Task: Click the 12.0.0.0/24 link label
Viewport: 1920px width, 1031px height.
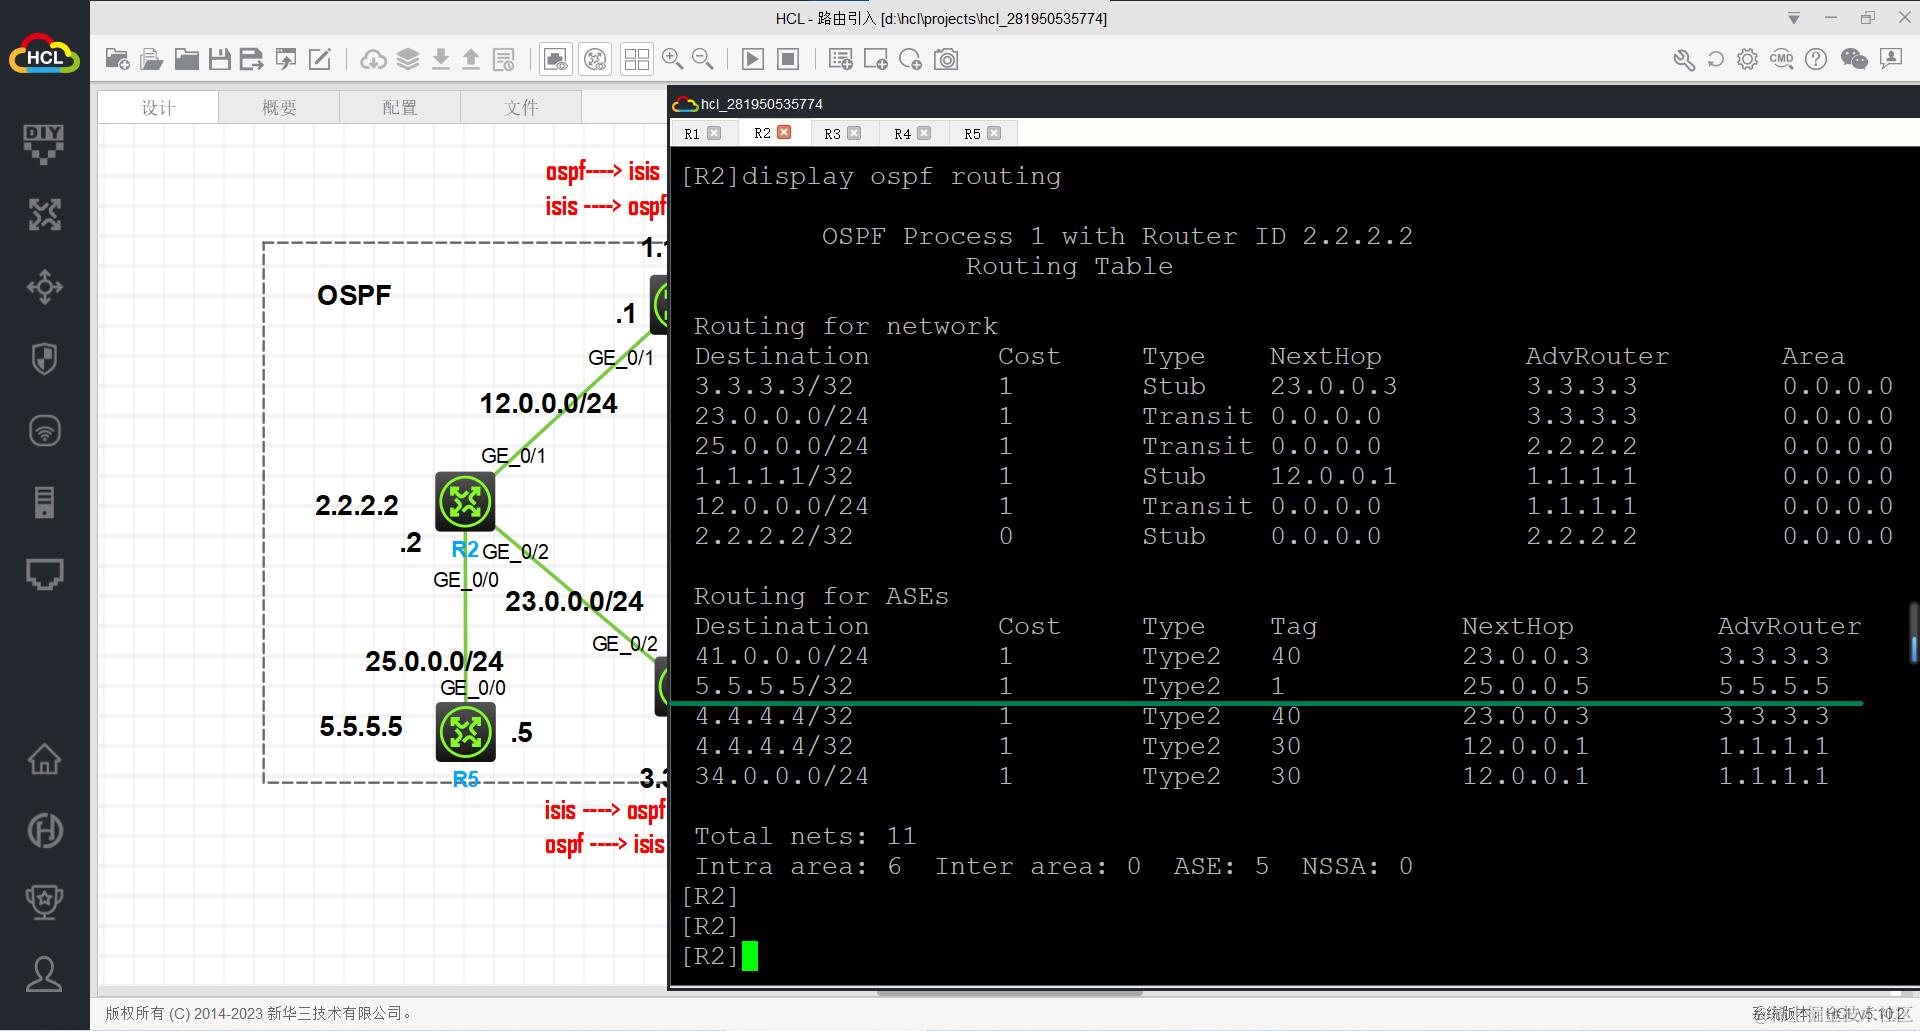Action: tap(548, 404)
